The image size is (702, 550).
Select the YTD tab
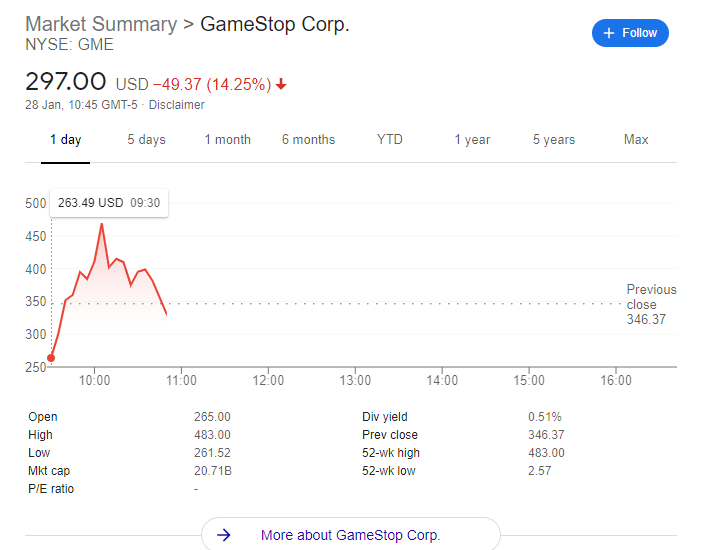click(390, 139)
